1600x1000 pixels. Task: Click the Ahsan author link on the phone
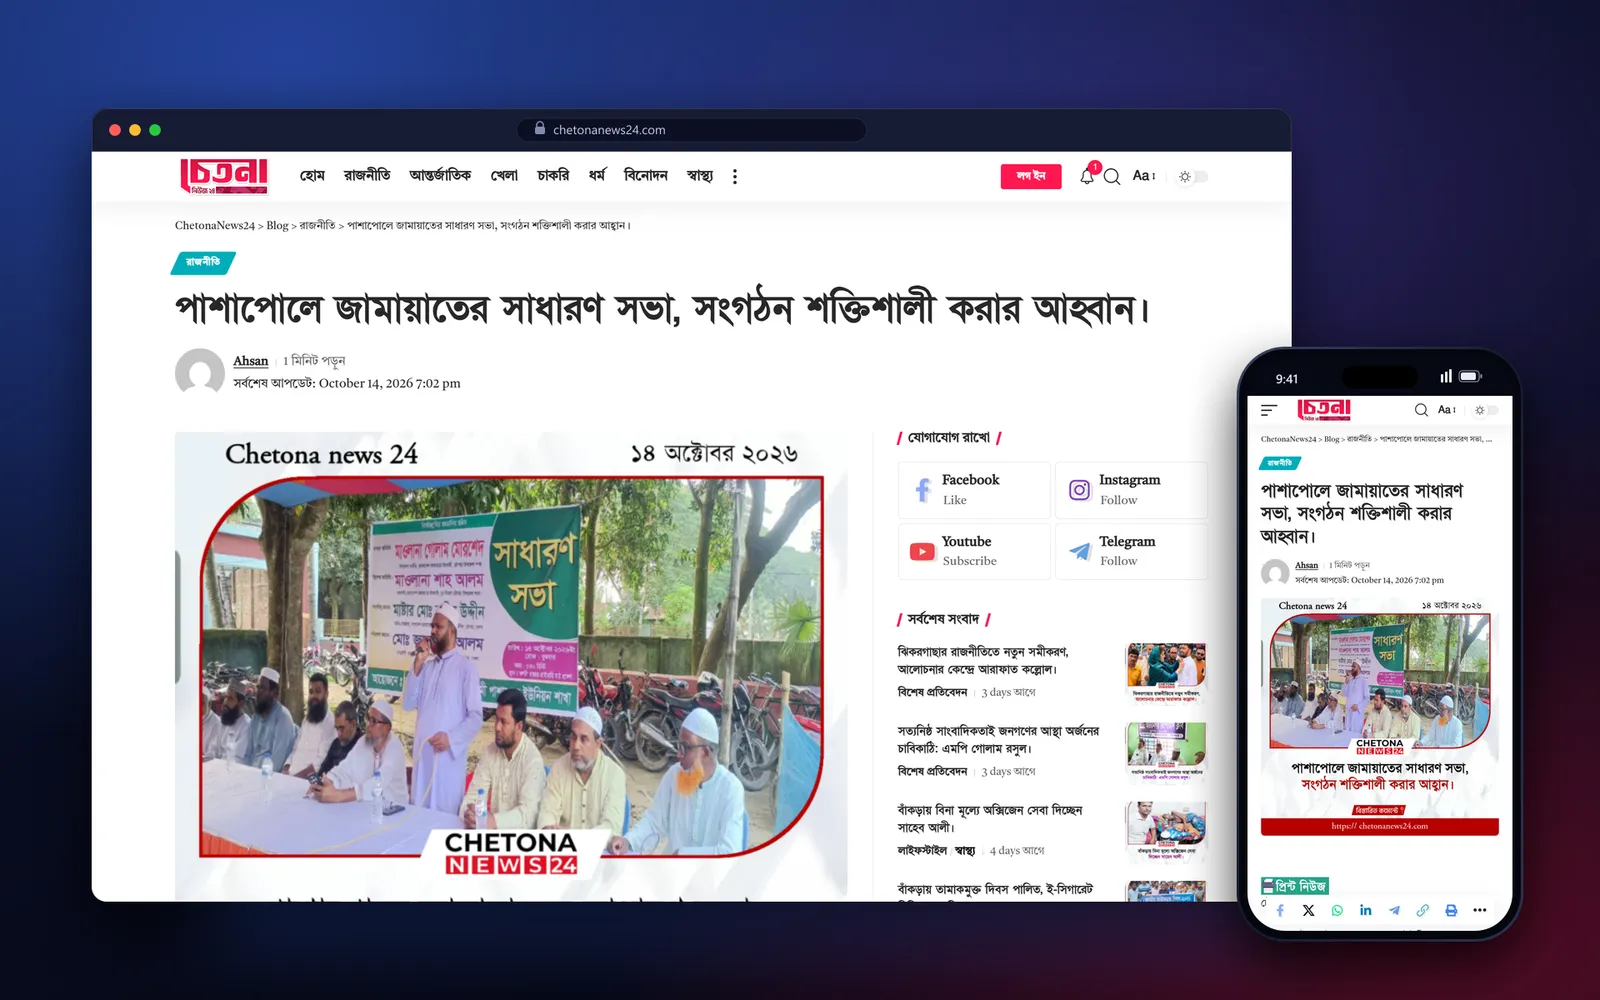[1307, 565]
